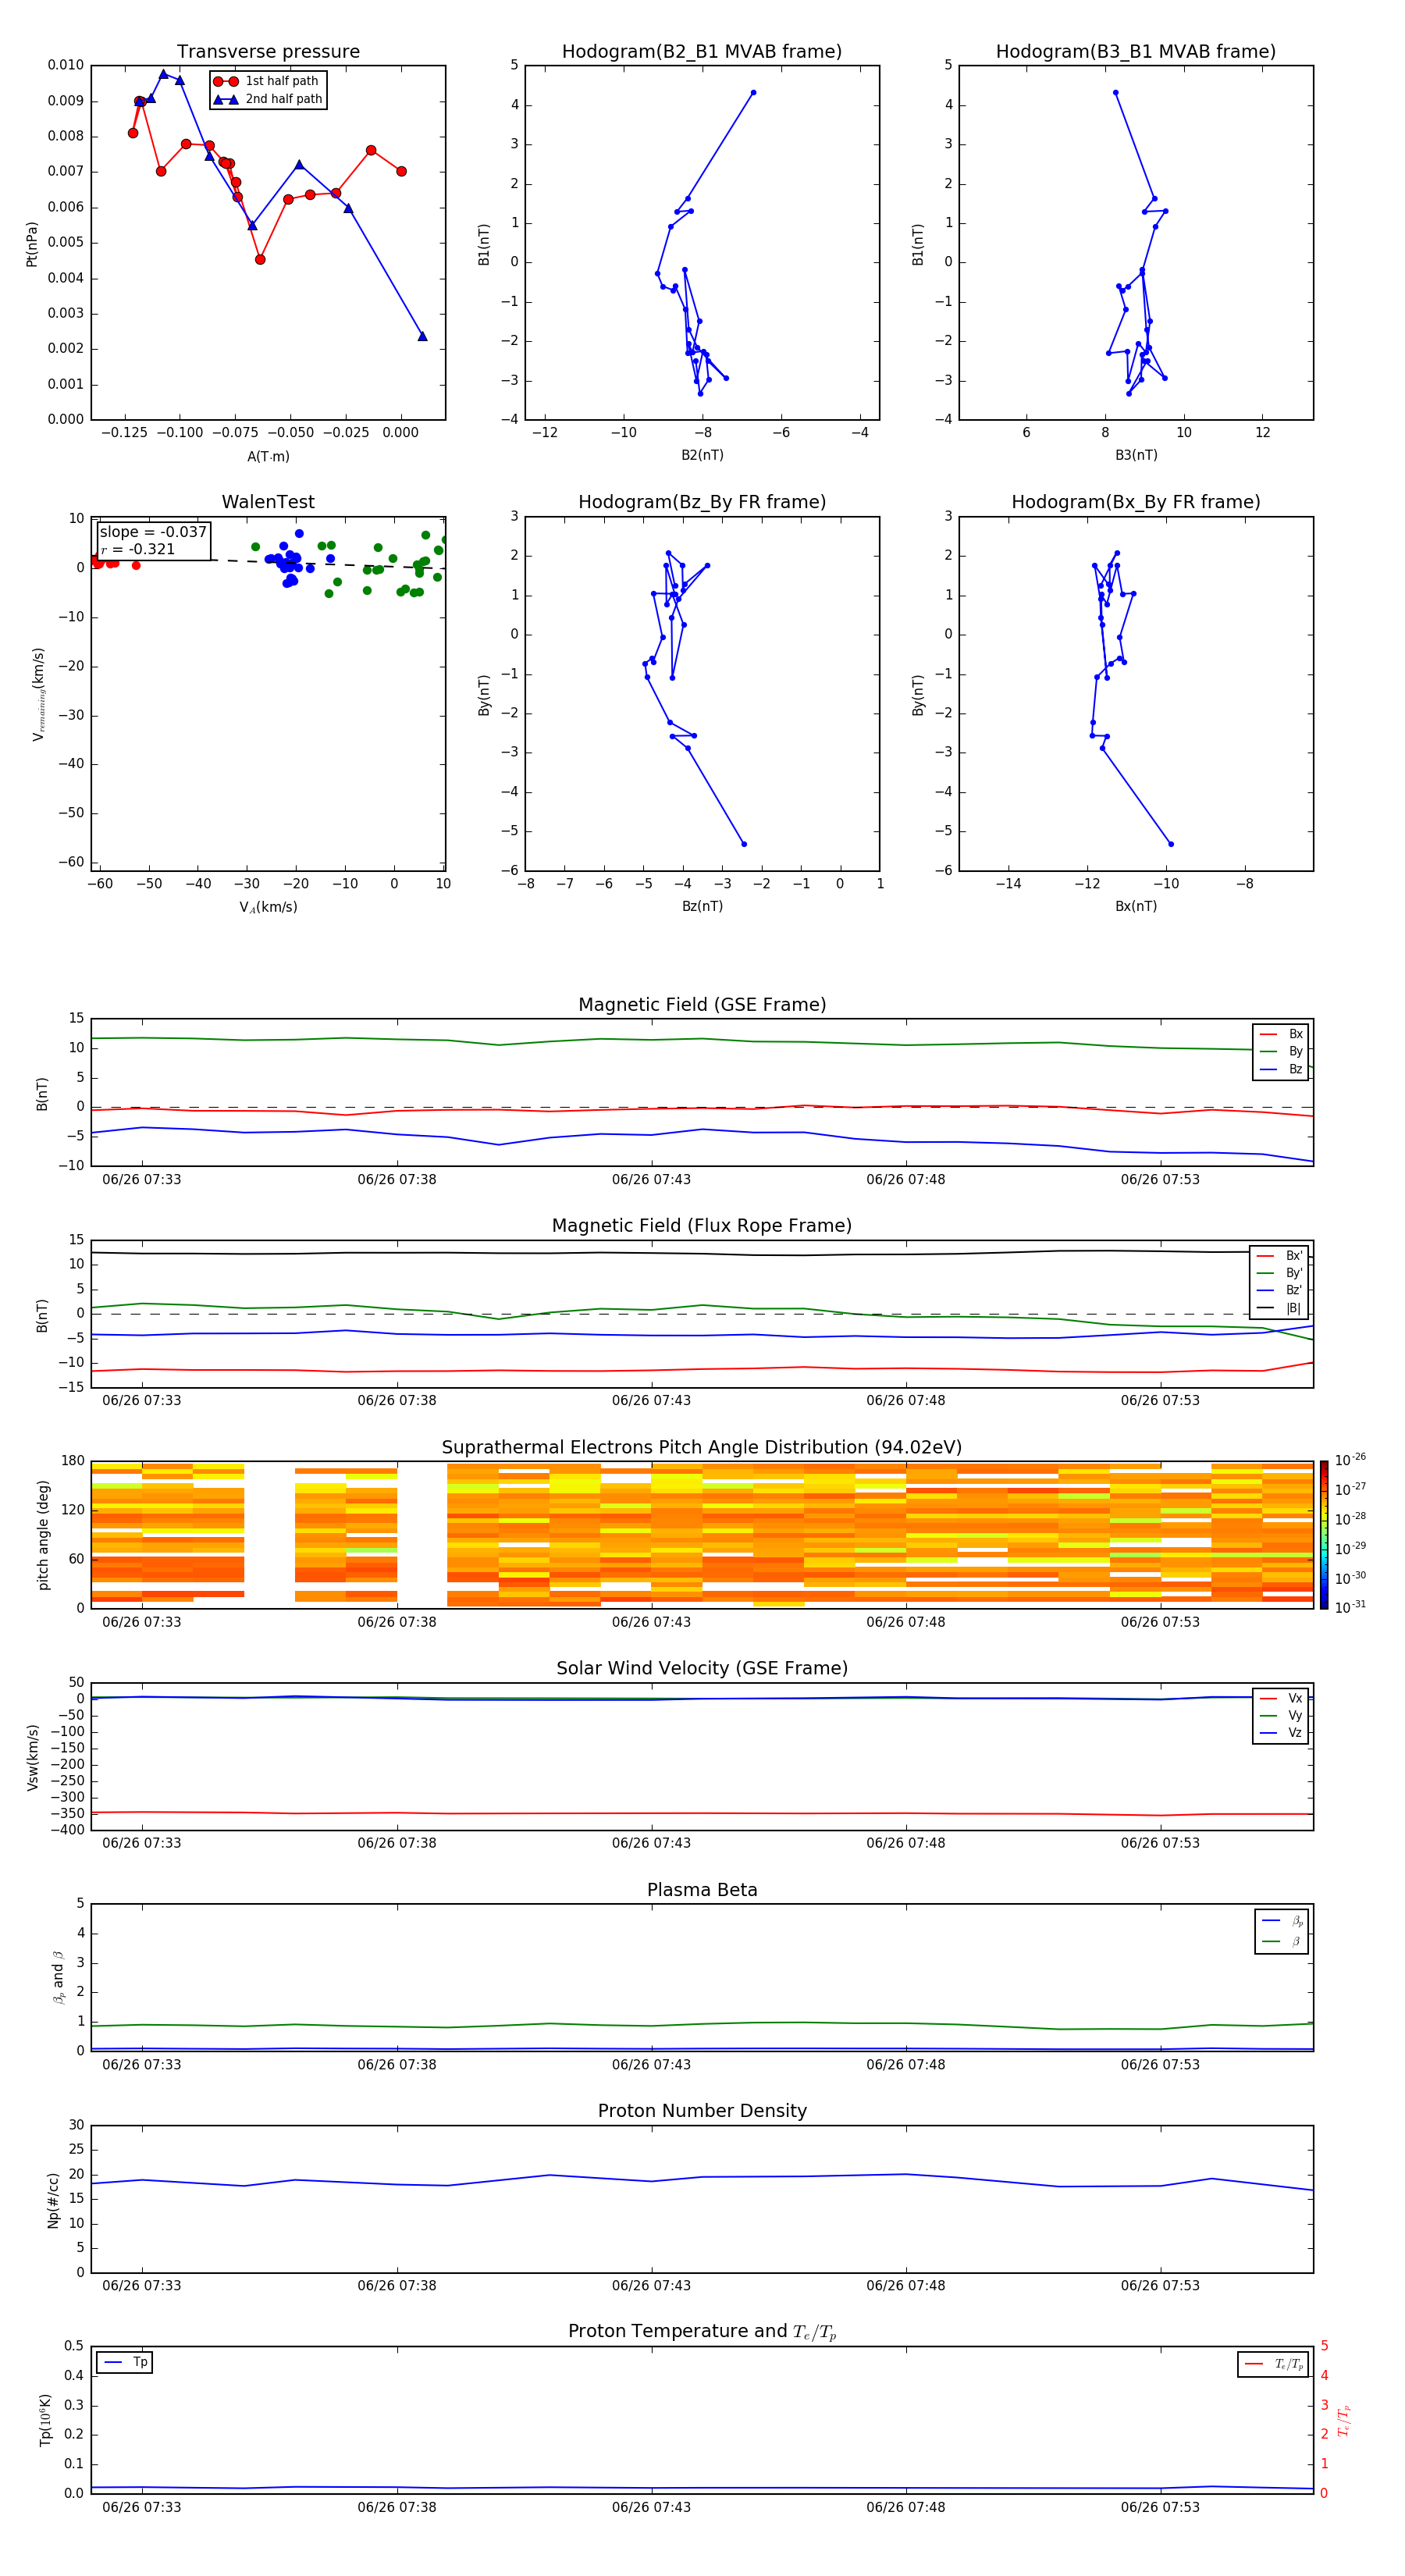Click the lowest blue triangle in Transverse pressure plot
1405x2576 pixels.
pyautogui.click(x=422, y=336)
